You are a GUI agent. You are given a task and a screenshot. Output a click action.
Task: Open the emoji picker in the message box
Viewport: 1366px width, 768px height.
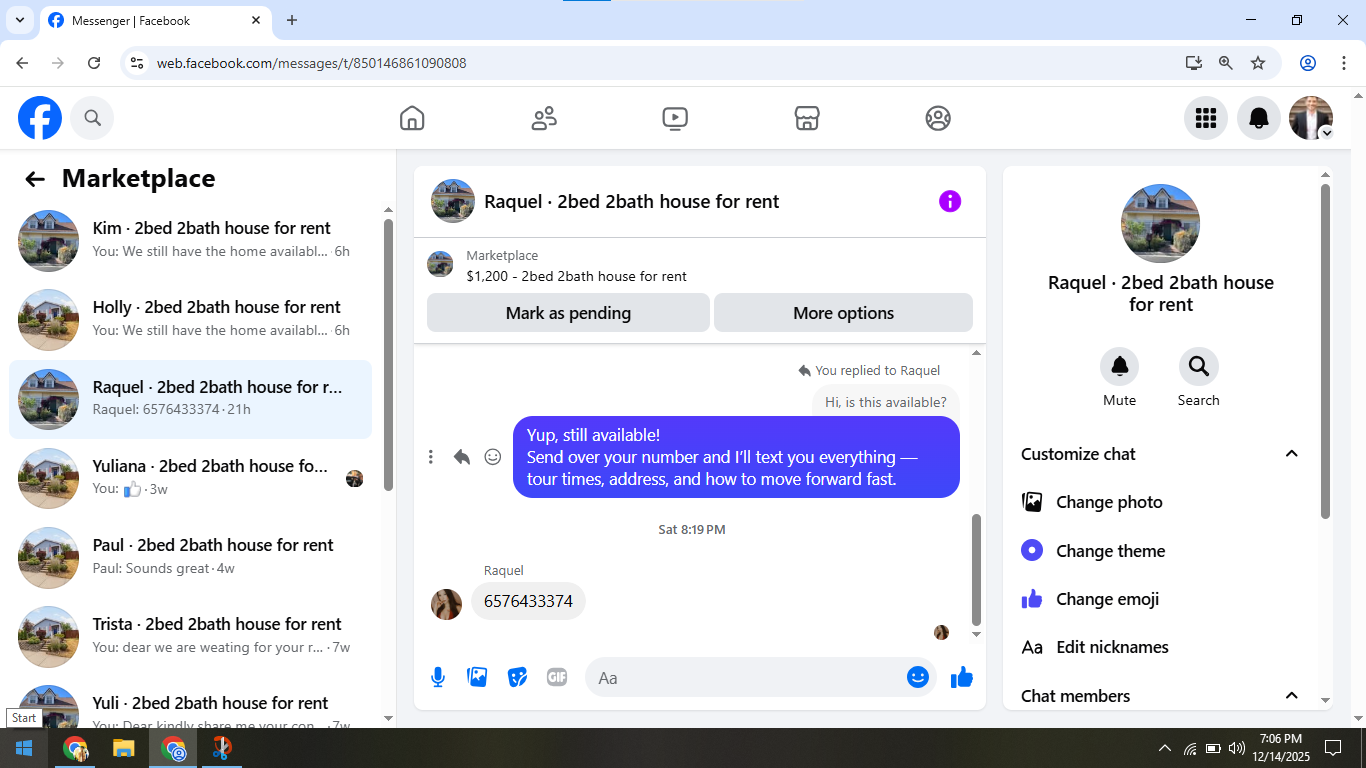[x=918, y=677]
